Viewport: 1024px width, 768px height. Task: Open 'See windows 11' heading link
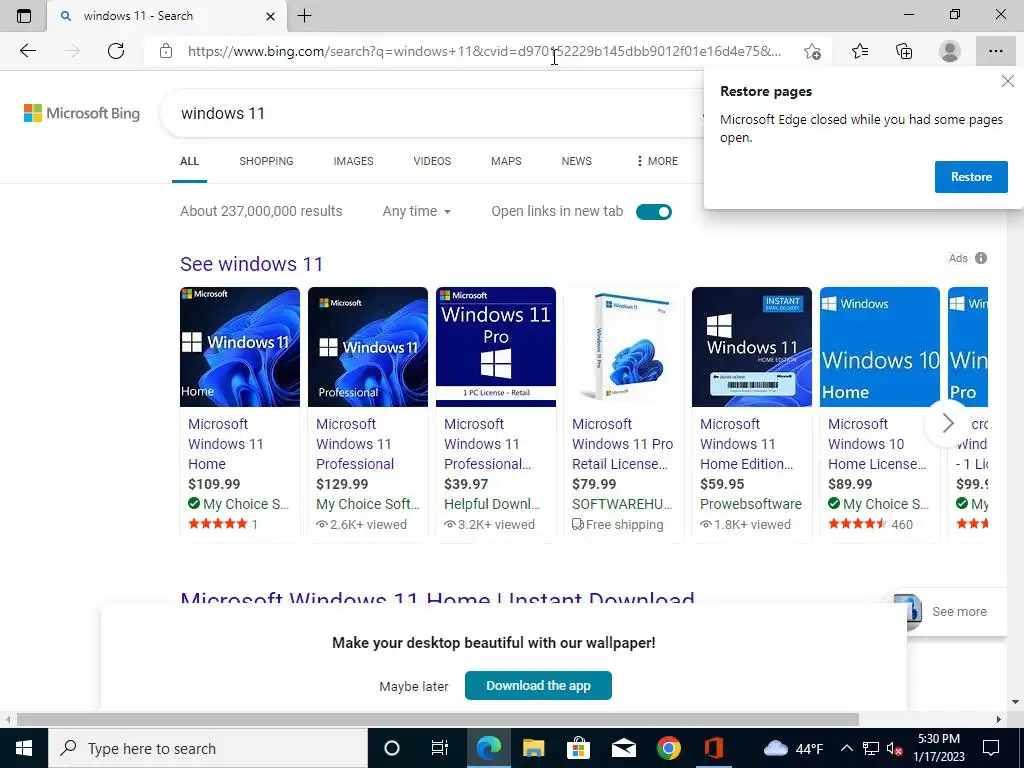coord(251,264)
